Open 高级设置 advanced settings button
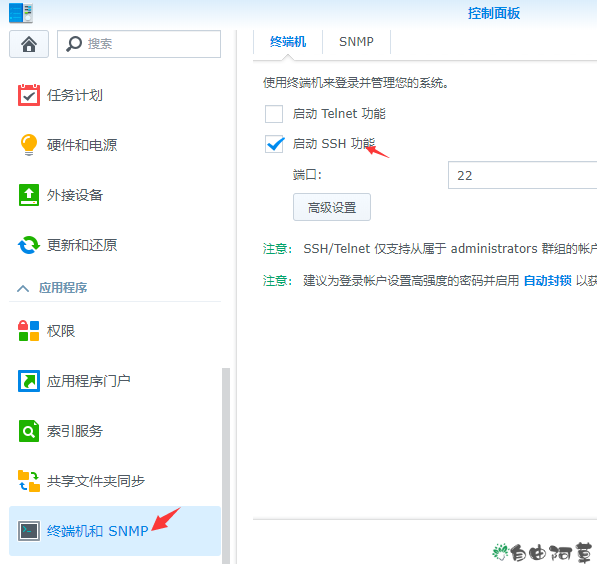 tap(332, 207)
